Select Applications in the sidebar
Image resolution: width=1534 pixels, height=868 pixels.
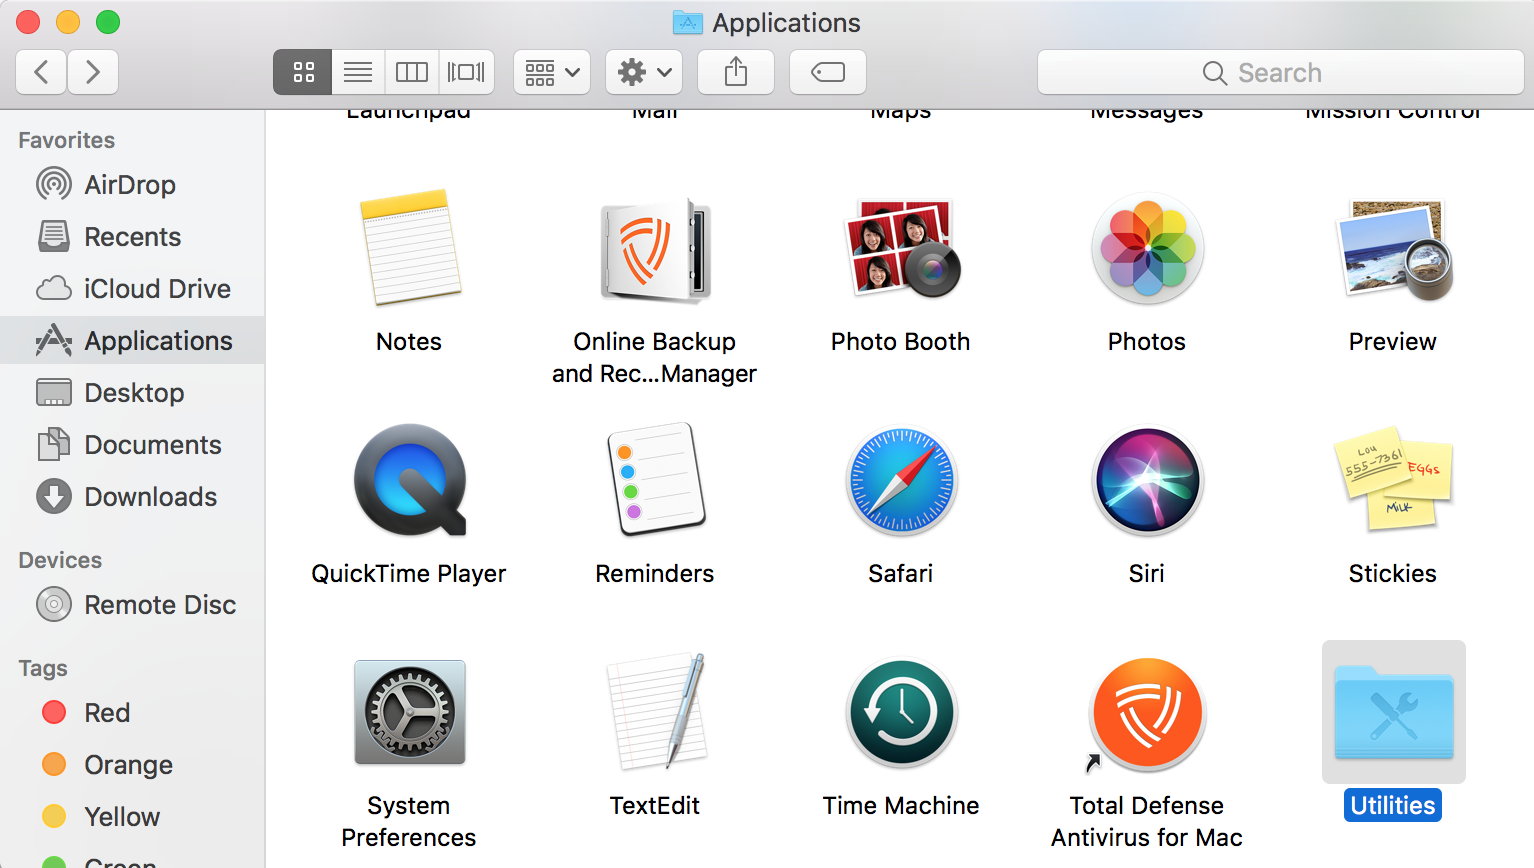coord(132,341)
